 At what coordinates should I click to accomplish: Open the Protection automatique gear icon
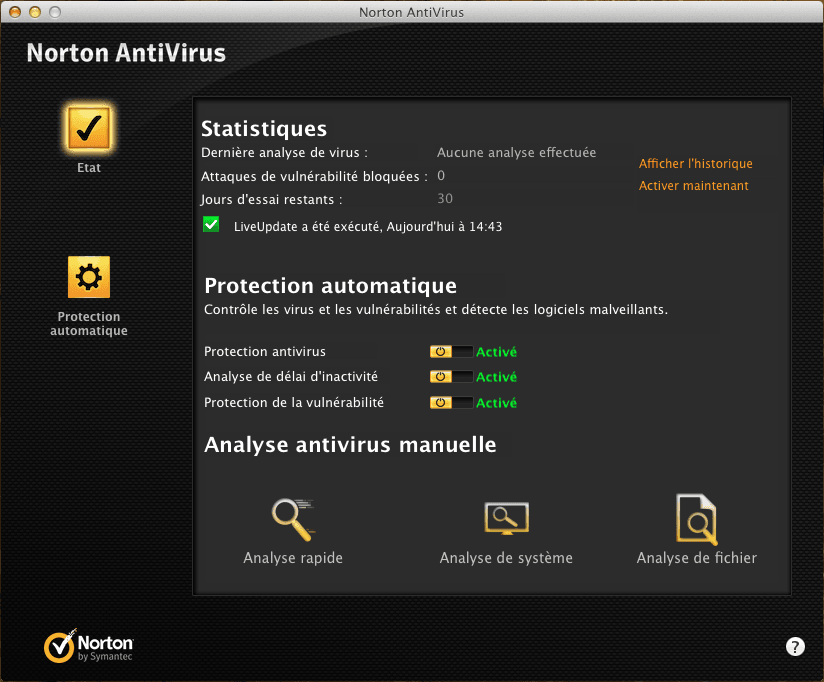coord(89,277)
